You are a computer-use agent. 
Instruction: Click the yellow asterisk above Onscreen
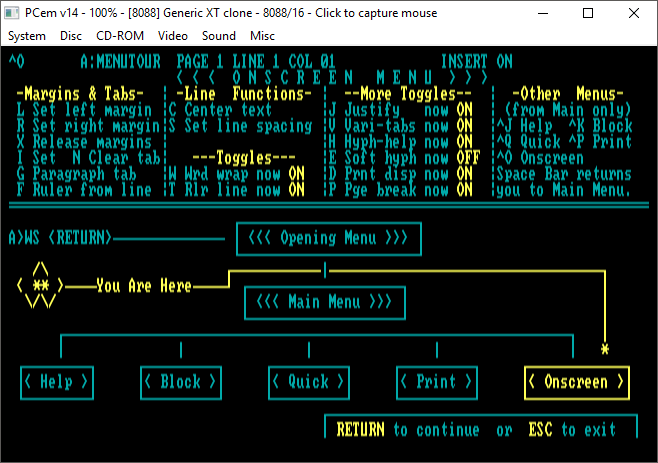coord(605,349)
